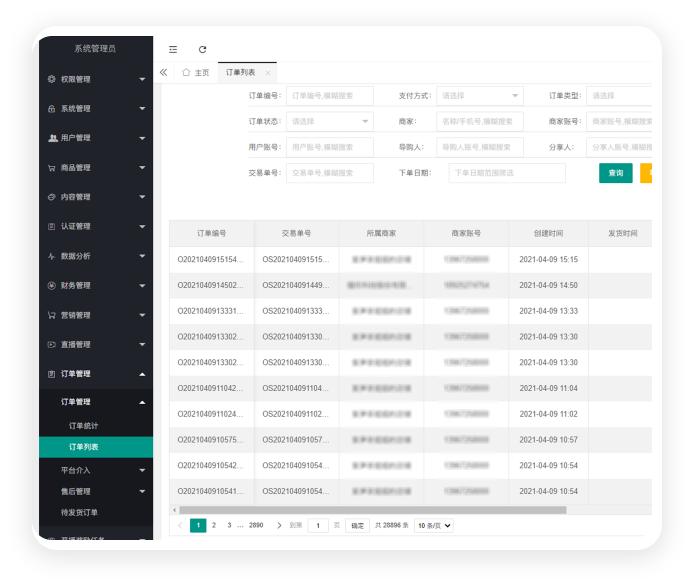Click the refresh icon in top toolbar

pyautogui.click(x=203, y=49)
